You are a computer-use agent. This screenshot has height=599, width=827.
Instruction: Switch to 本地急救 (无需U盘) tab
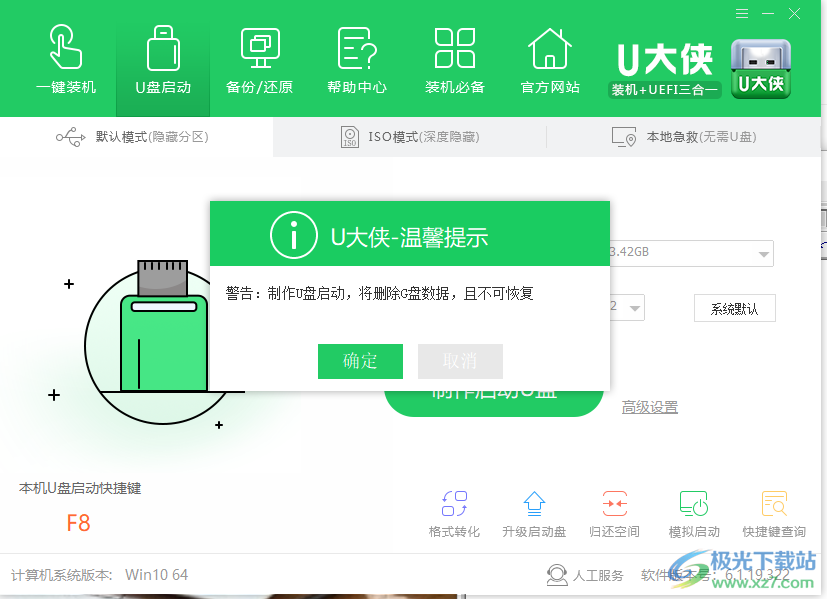[x=684, y=137]
